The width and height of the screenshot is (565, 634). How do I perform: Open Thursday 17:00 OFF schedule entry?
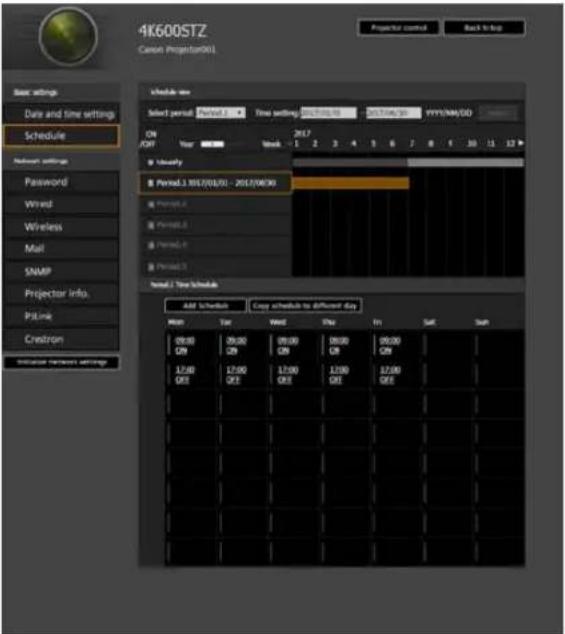339,375
